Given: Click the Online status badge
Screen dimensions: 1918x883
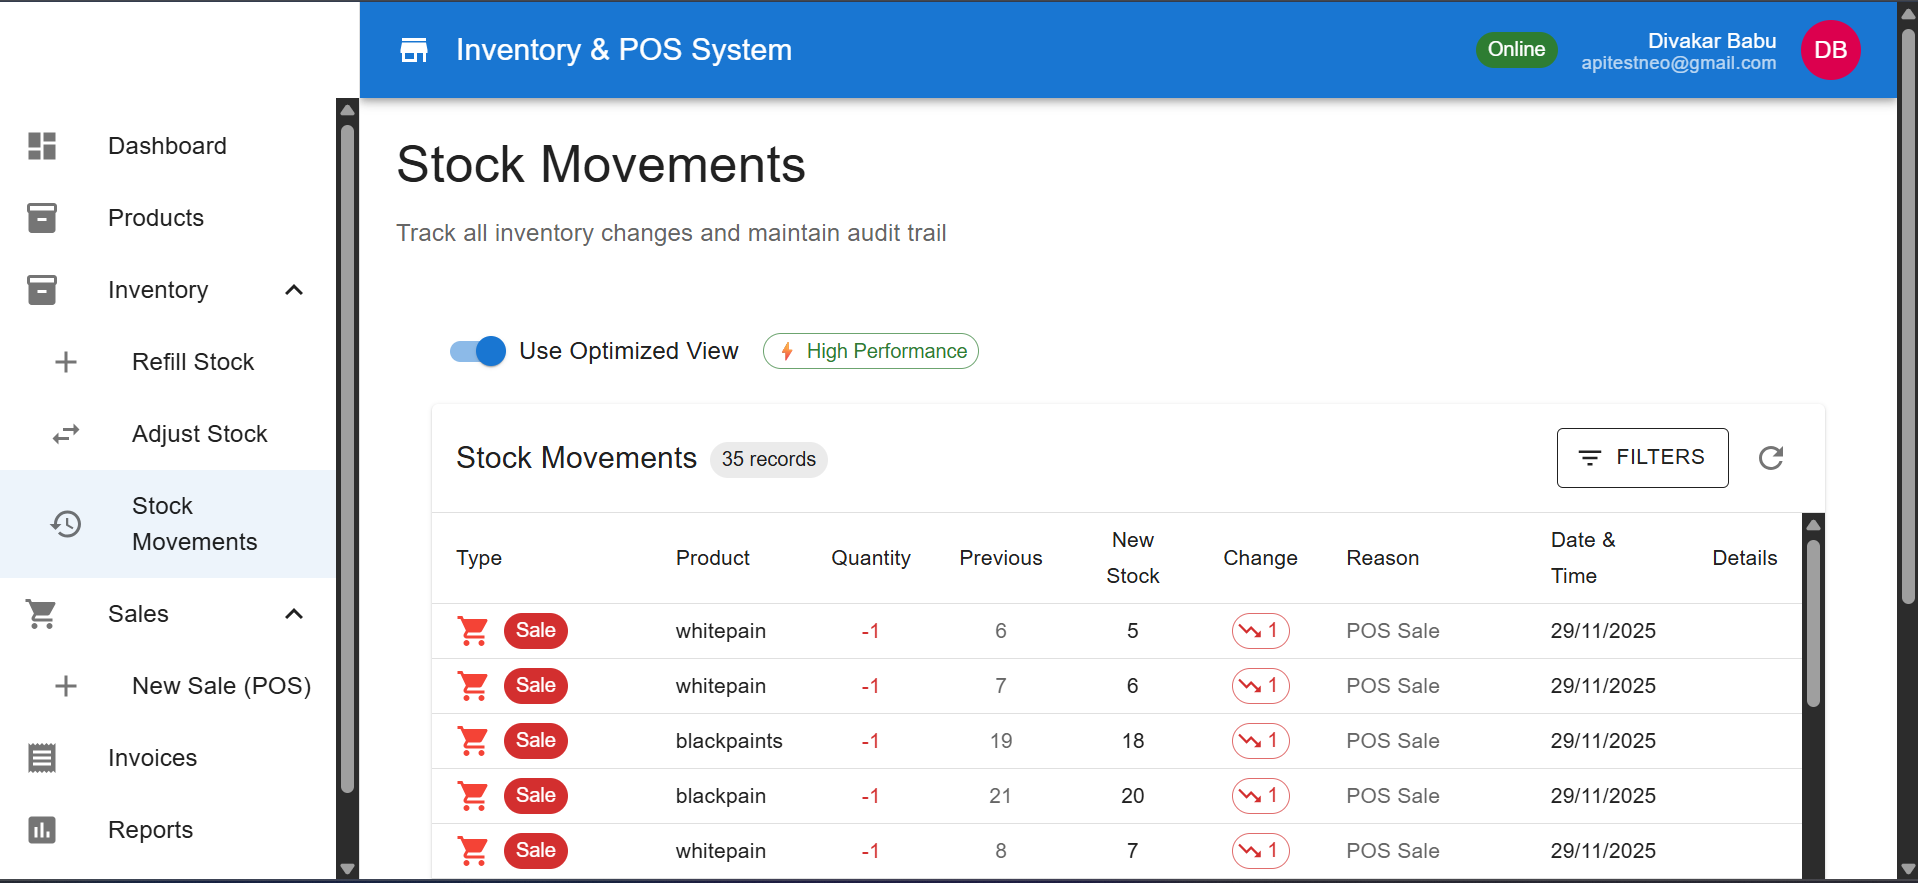Looking at the screenshot, I should point(1515,50).
